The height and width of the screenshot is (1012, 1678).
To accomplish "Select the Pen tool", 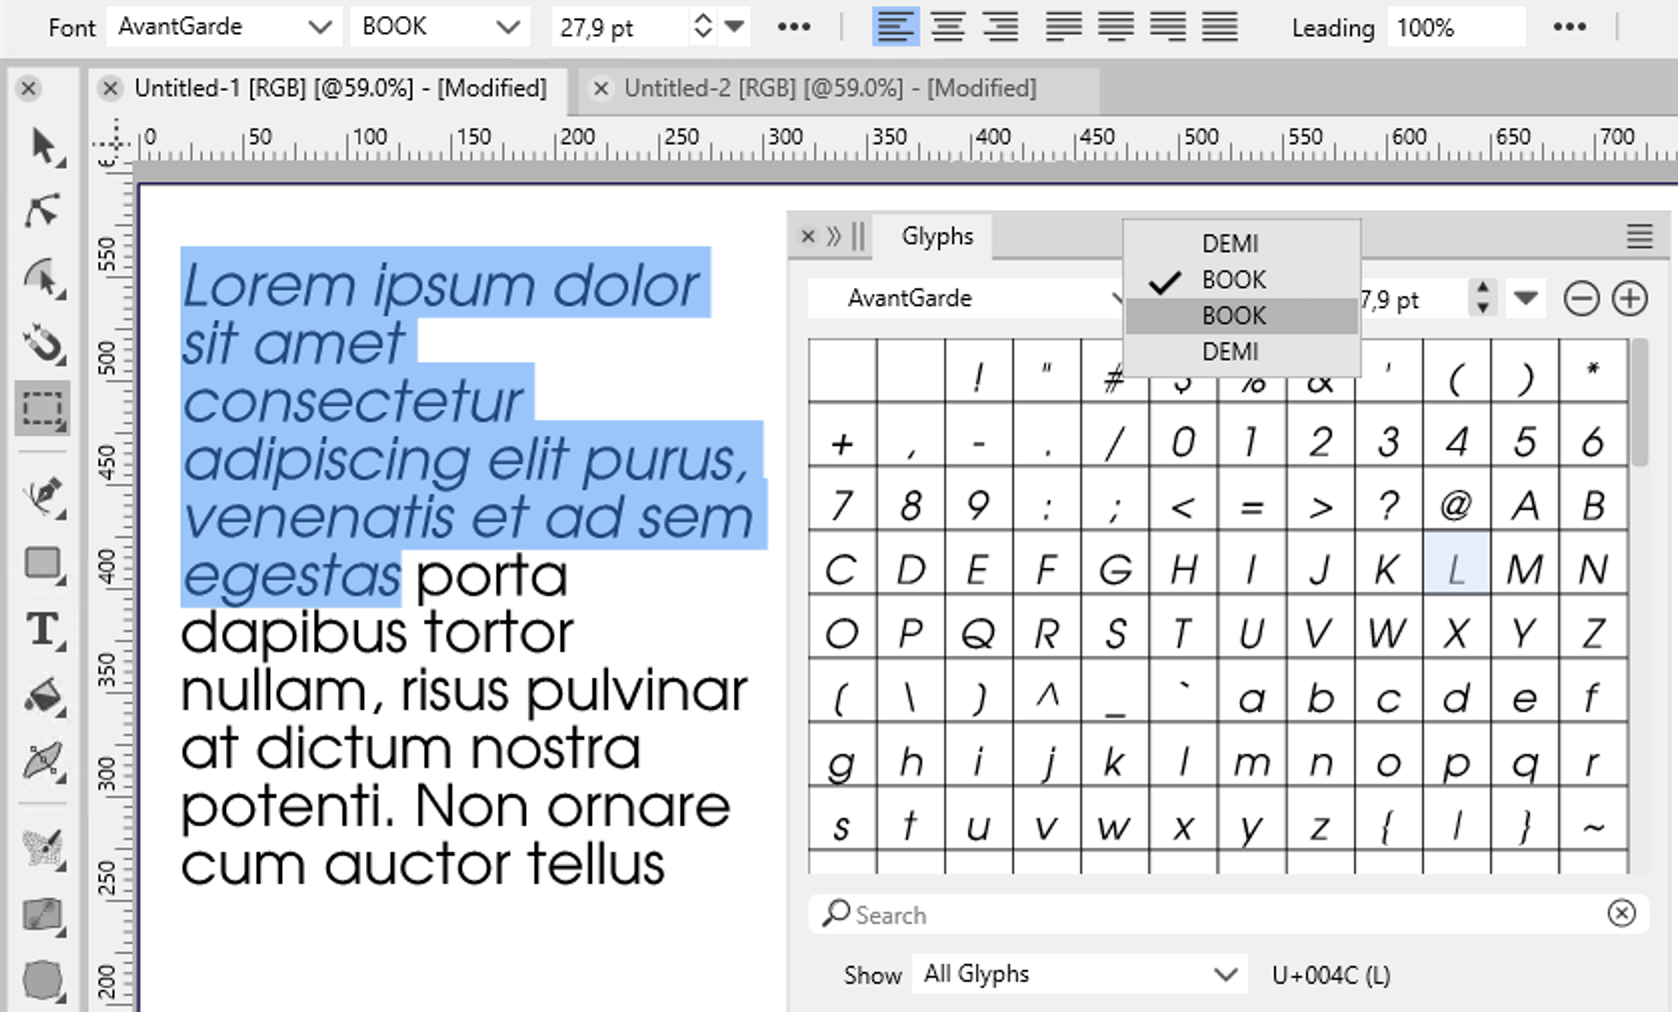I will tap(42, 496).
